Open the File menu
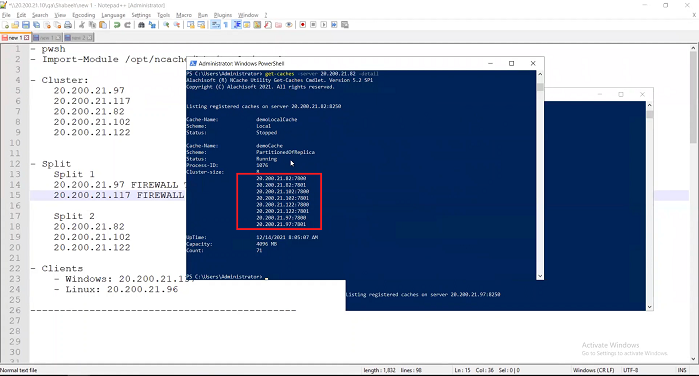Screen dimensions: 699x376 [x=6, y=15]
